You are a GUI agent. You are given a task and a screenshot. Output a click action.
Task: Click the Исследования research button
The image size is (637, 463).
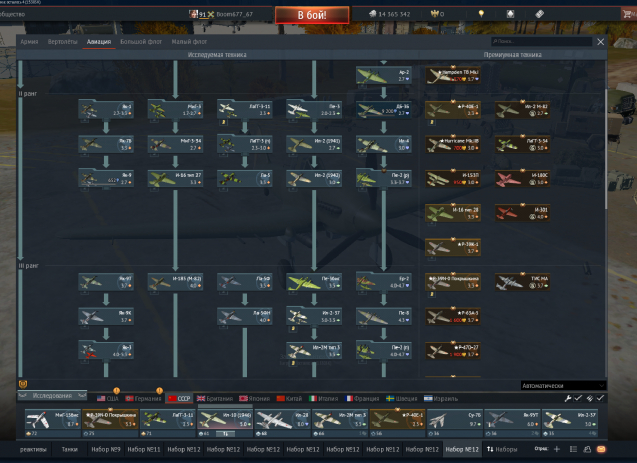point(52,396)
